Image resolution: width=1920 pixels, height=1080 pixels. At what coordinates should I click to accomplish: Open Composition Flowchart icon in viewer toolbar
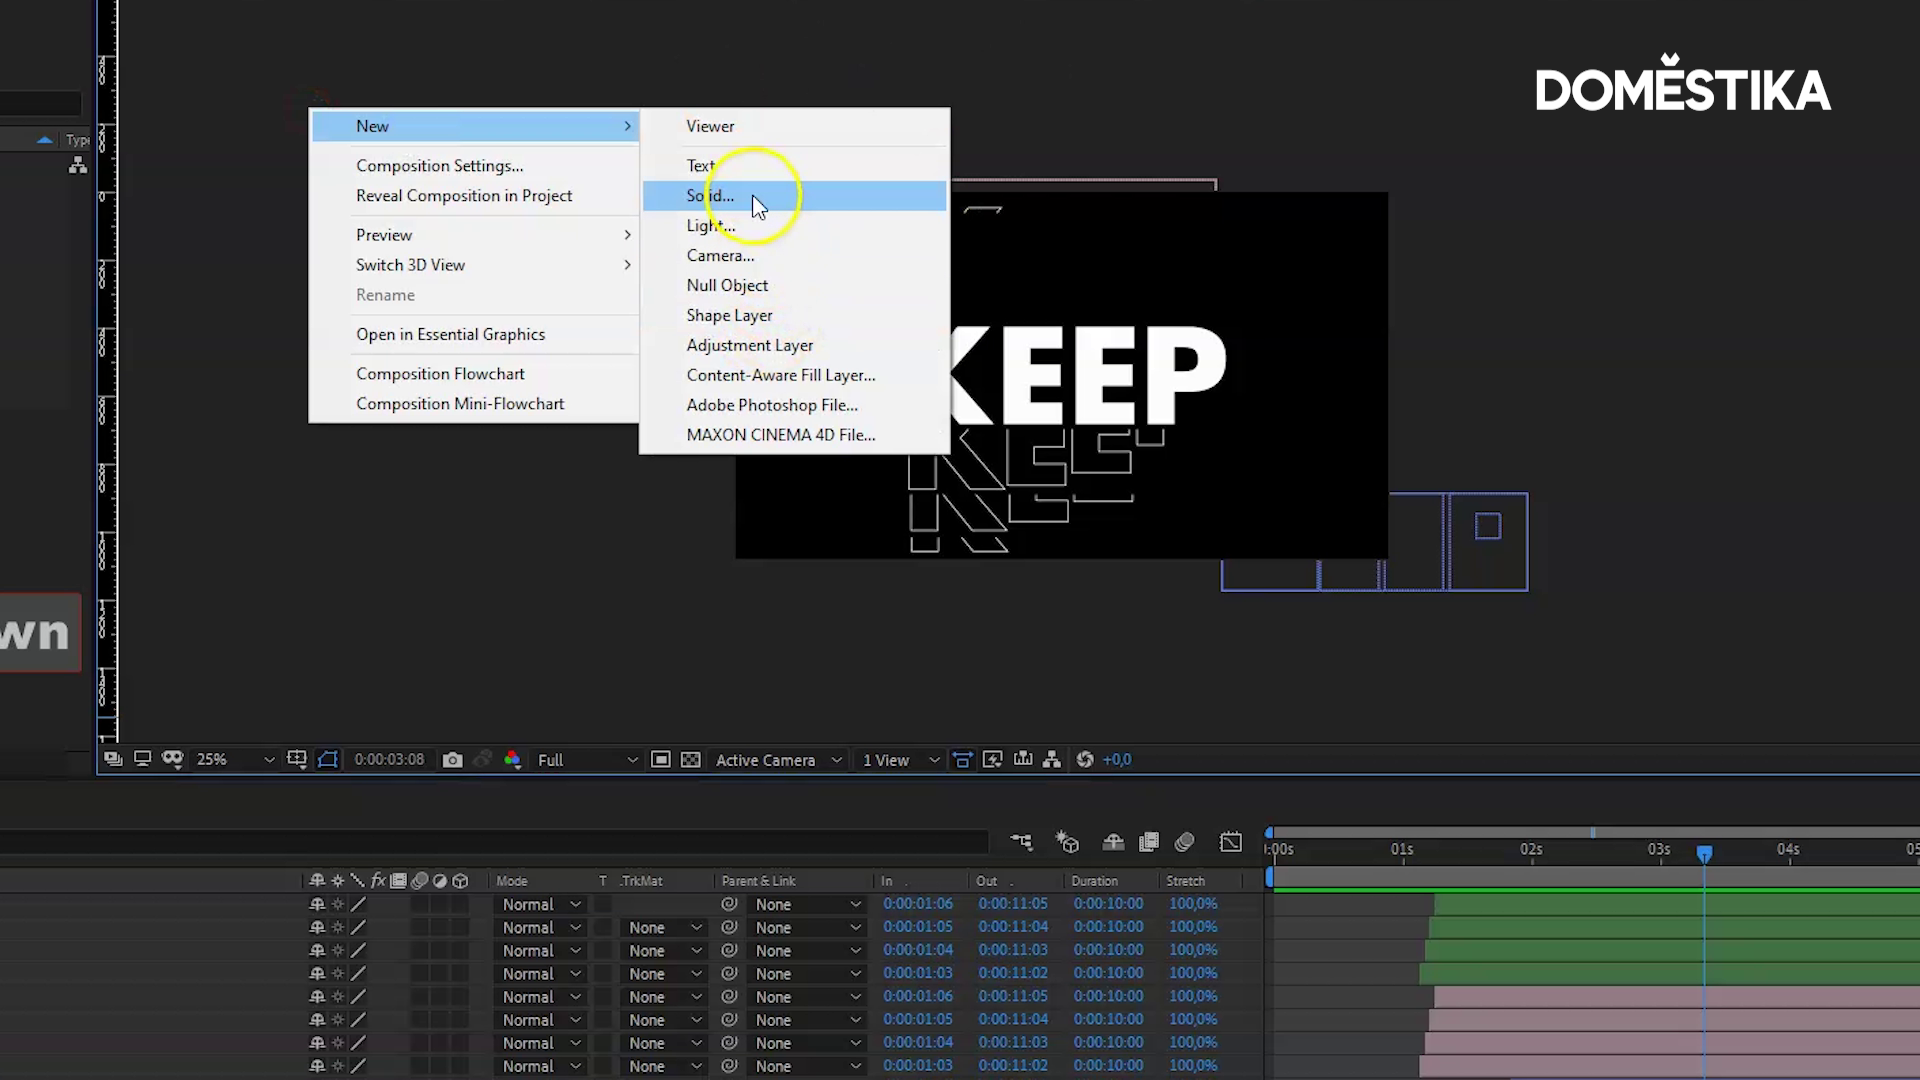[x=1051, y=759]
